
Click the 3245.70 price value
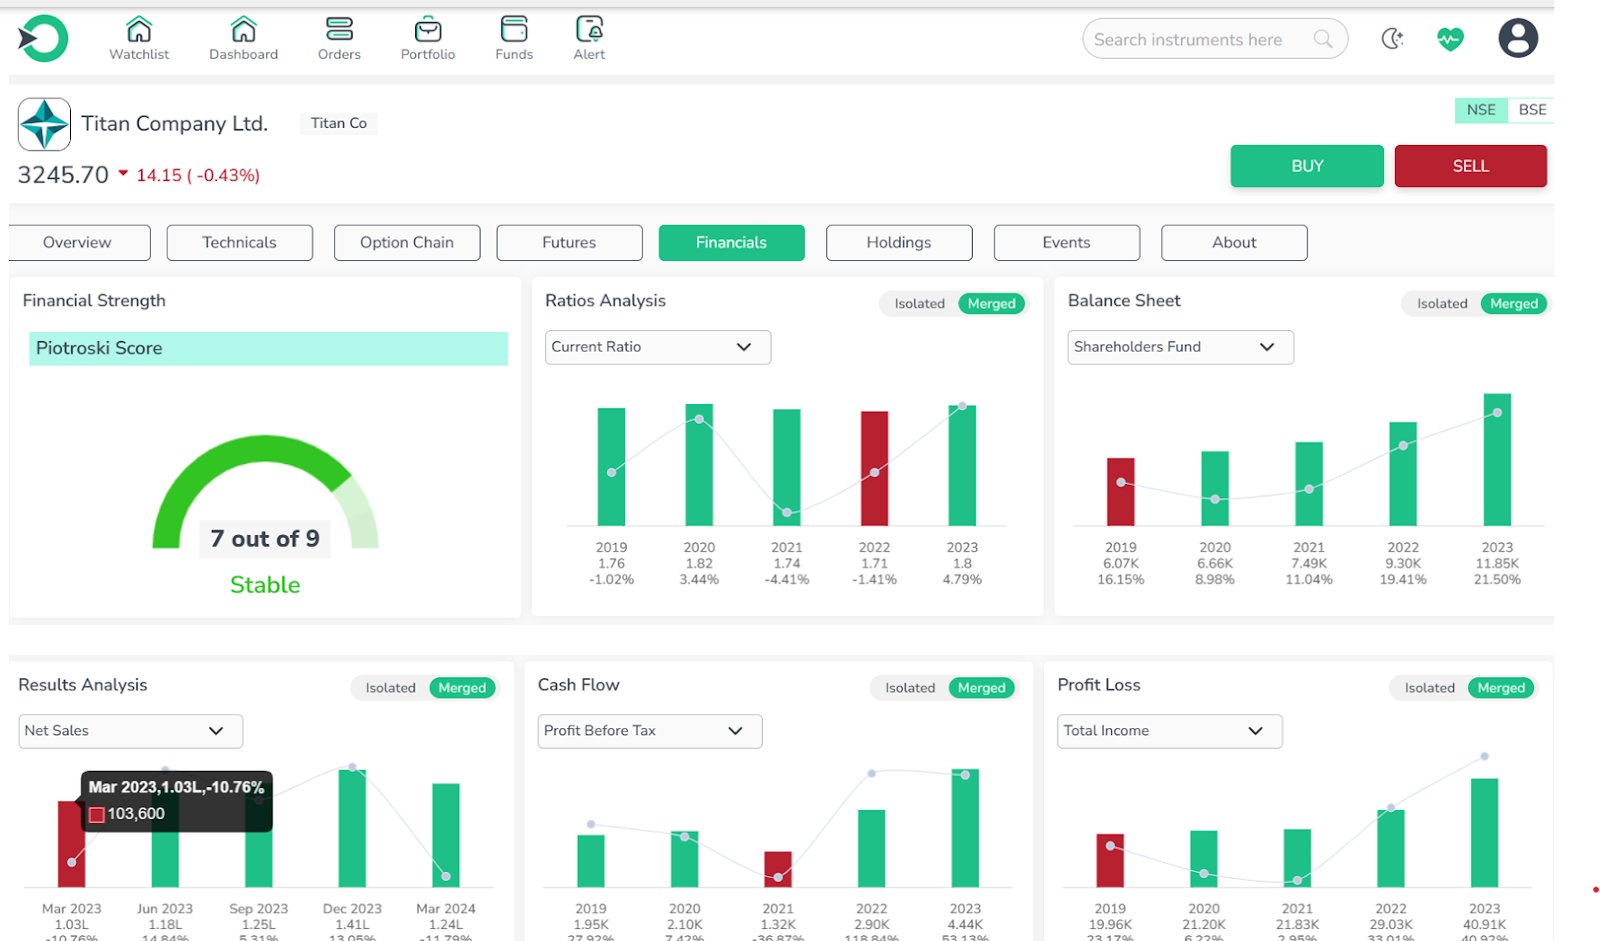(63, 175)
